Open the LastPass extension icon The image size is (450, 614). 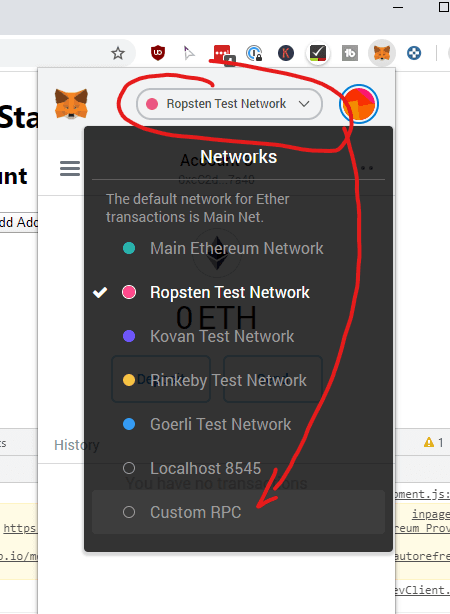click(x=224, y=54)
